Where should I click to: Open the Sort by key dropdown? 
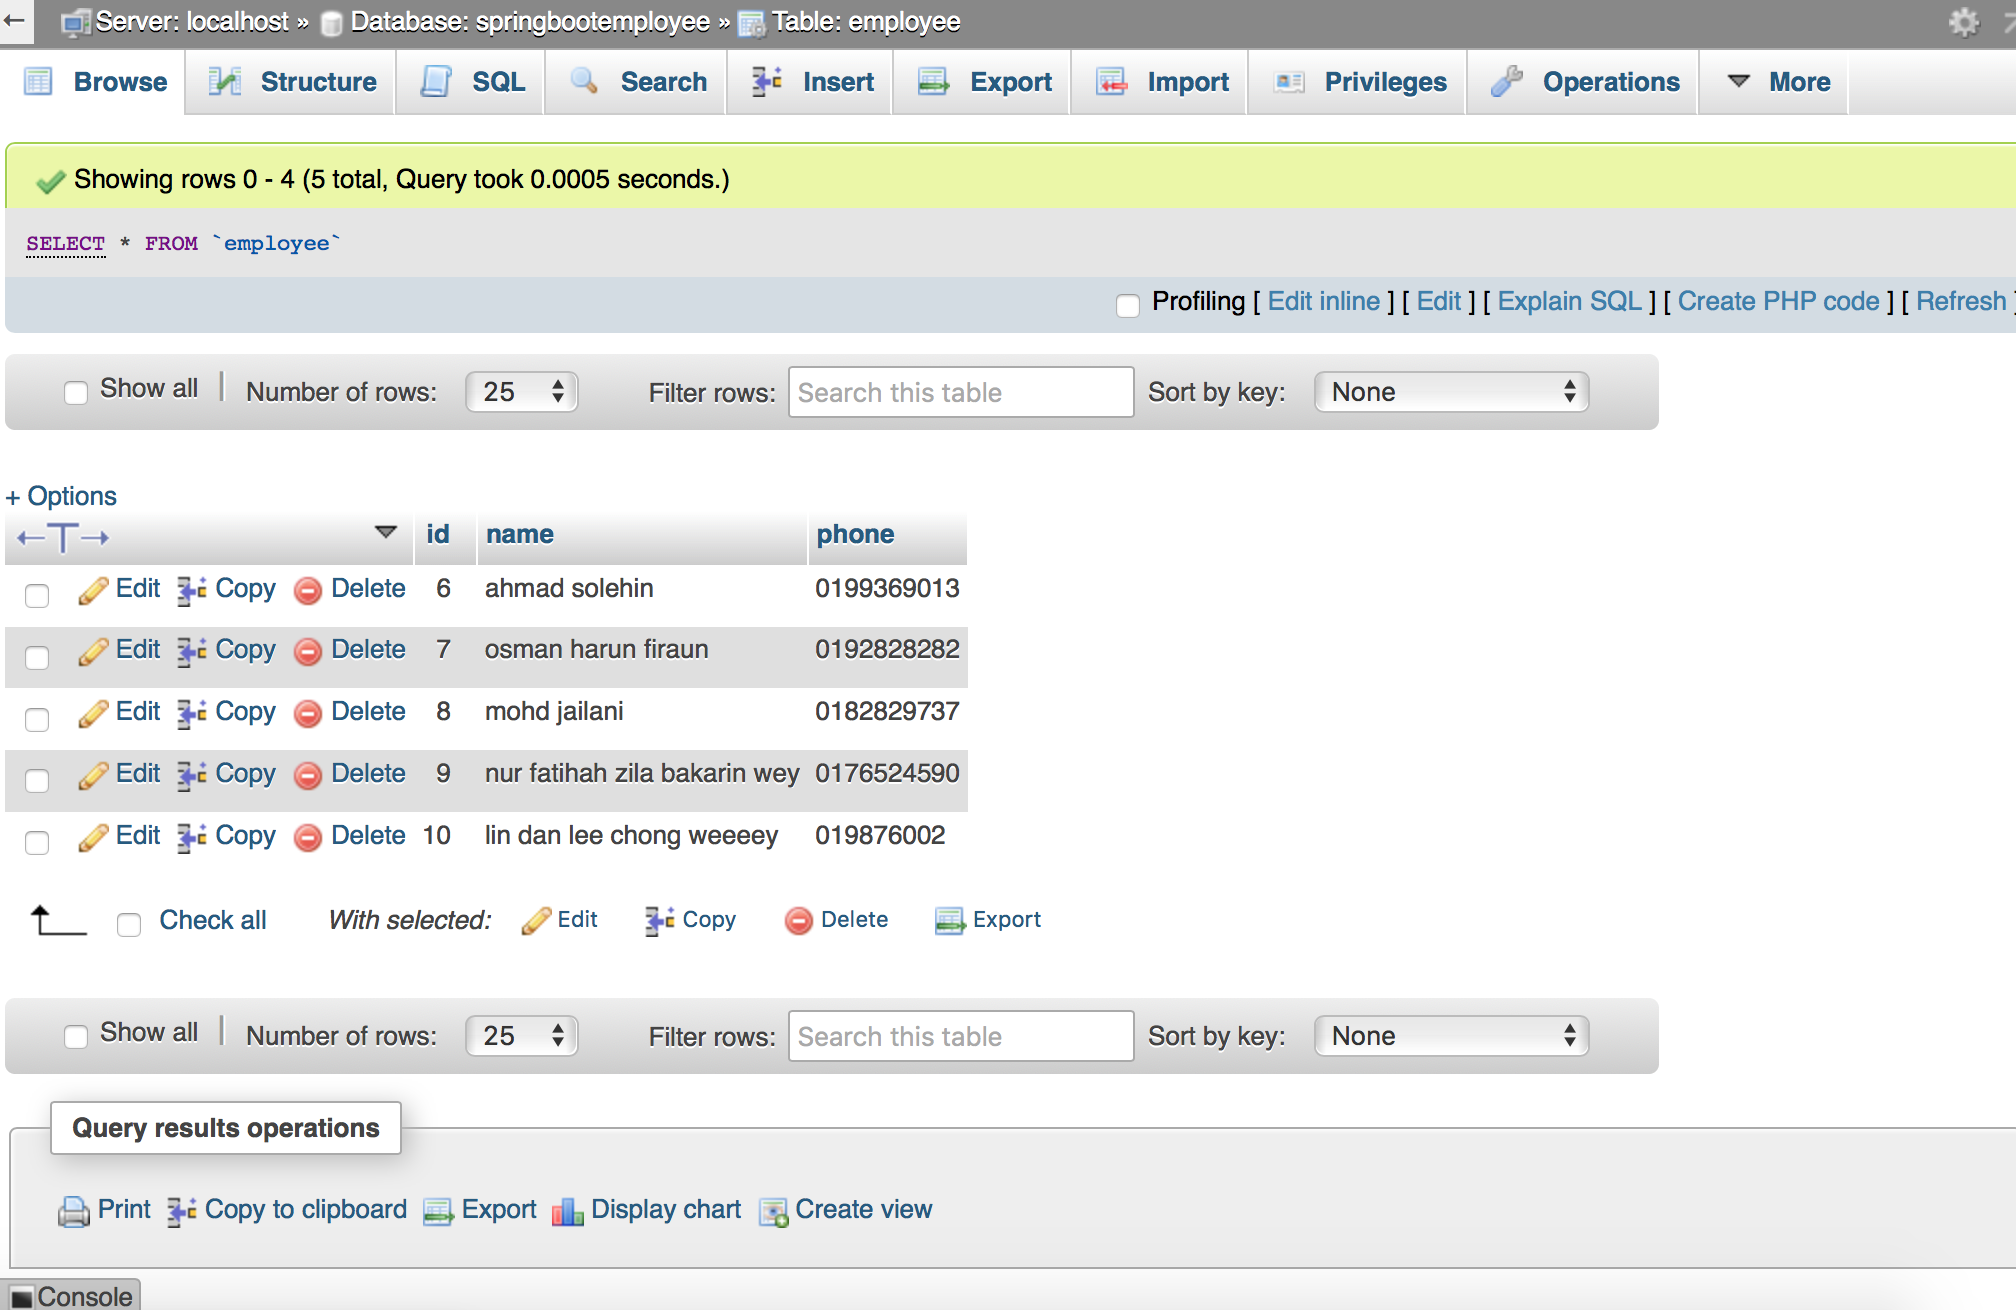click(x=1450, y=392)
